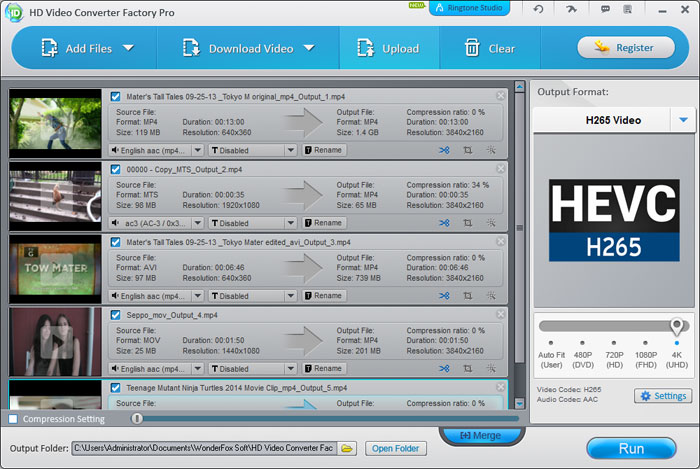
Task: Uncheck Tokyo Mater edited_avi_Output_3 file
Action: point(115,242)
